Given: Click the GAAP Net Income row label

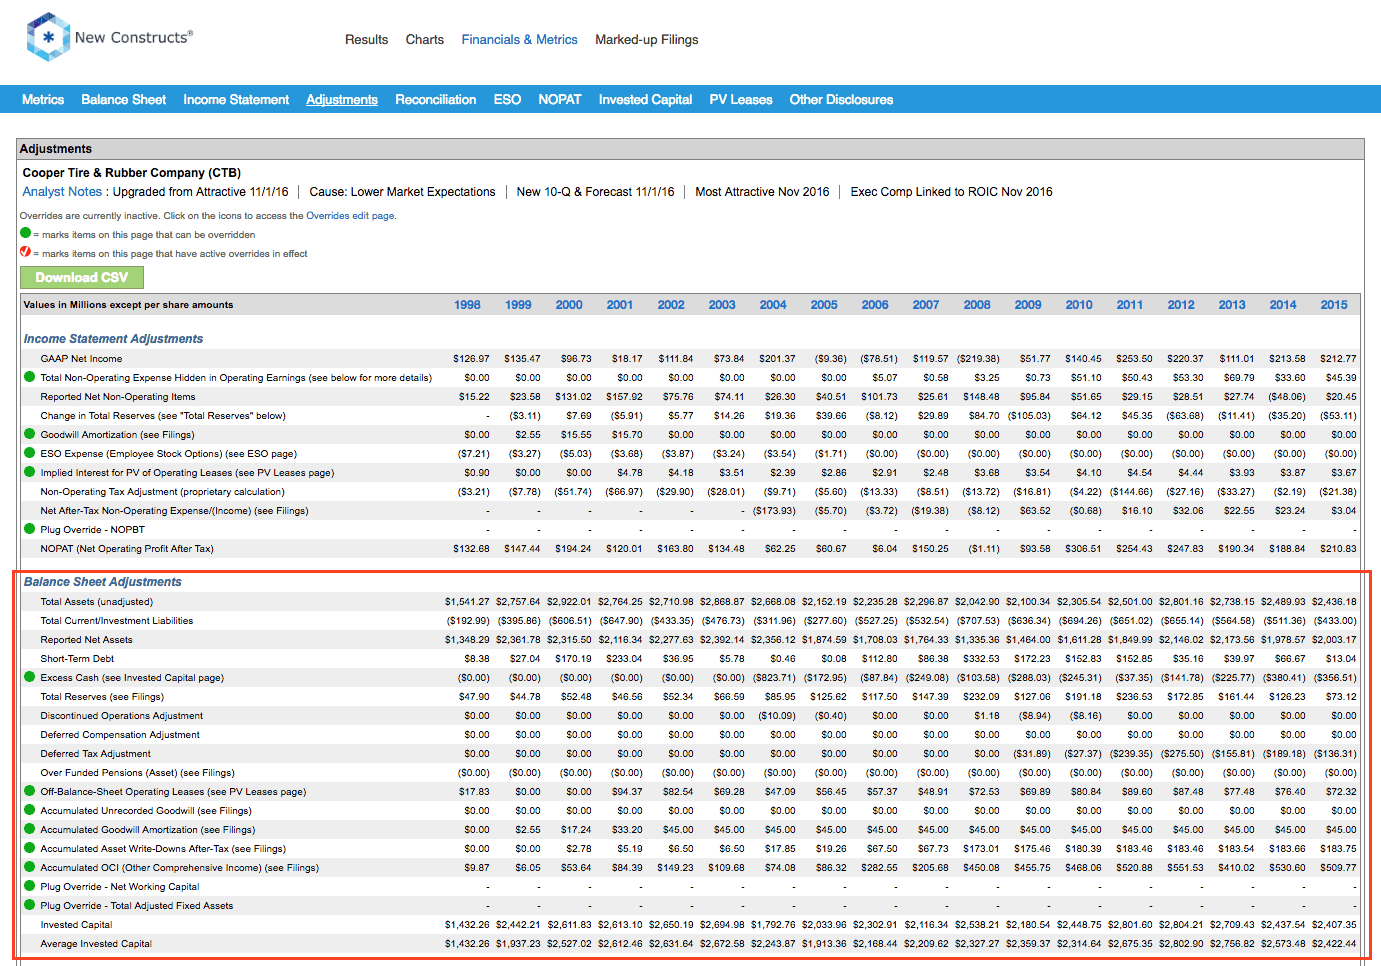Looking at the screenshot, I should pyautogui.click(x=81, y=359).
